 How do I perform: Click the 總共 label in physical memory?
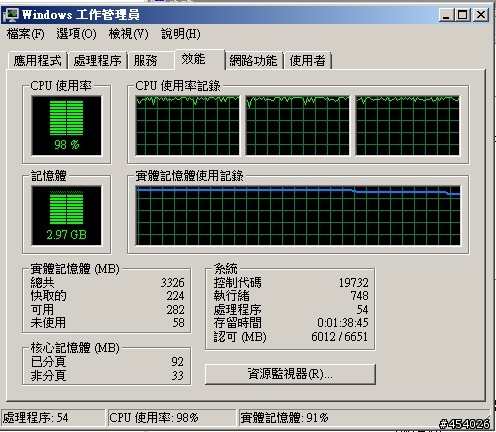pos(42,283)
